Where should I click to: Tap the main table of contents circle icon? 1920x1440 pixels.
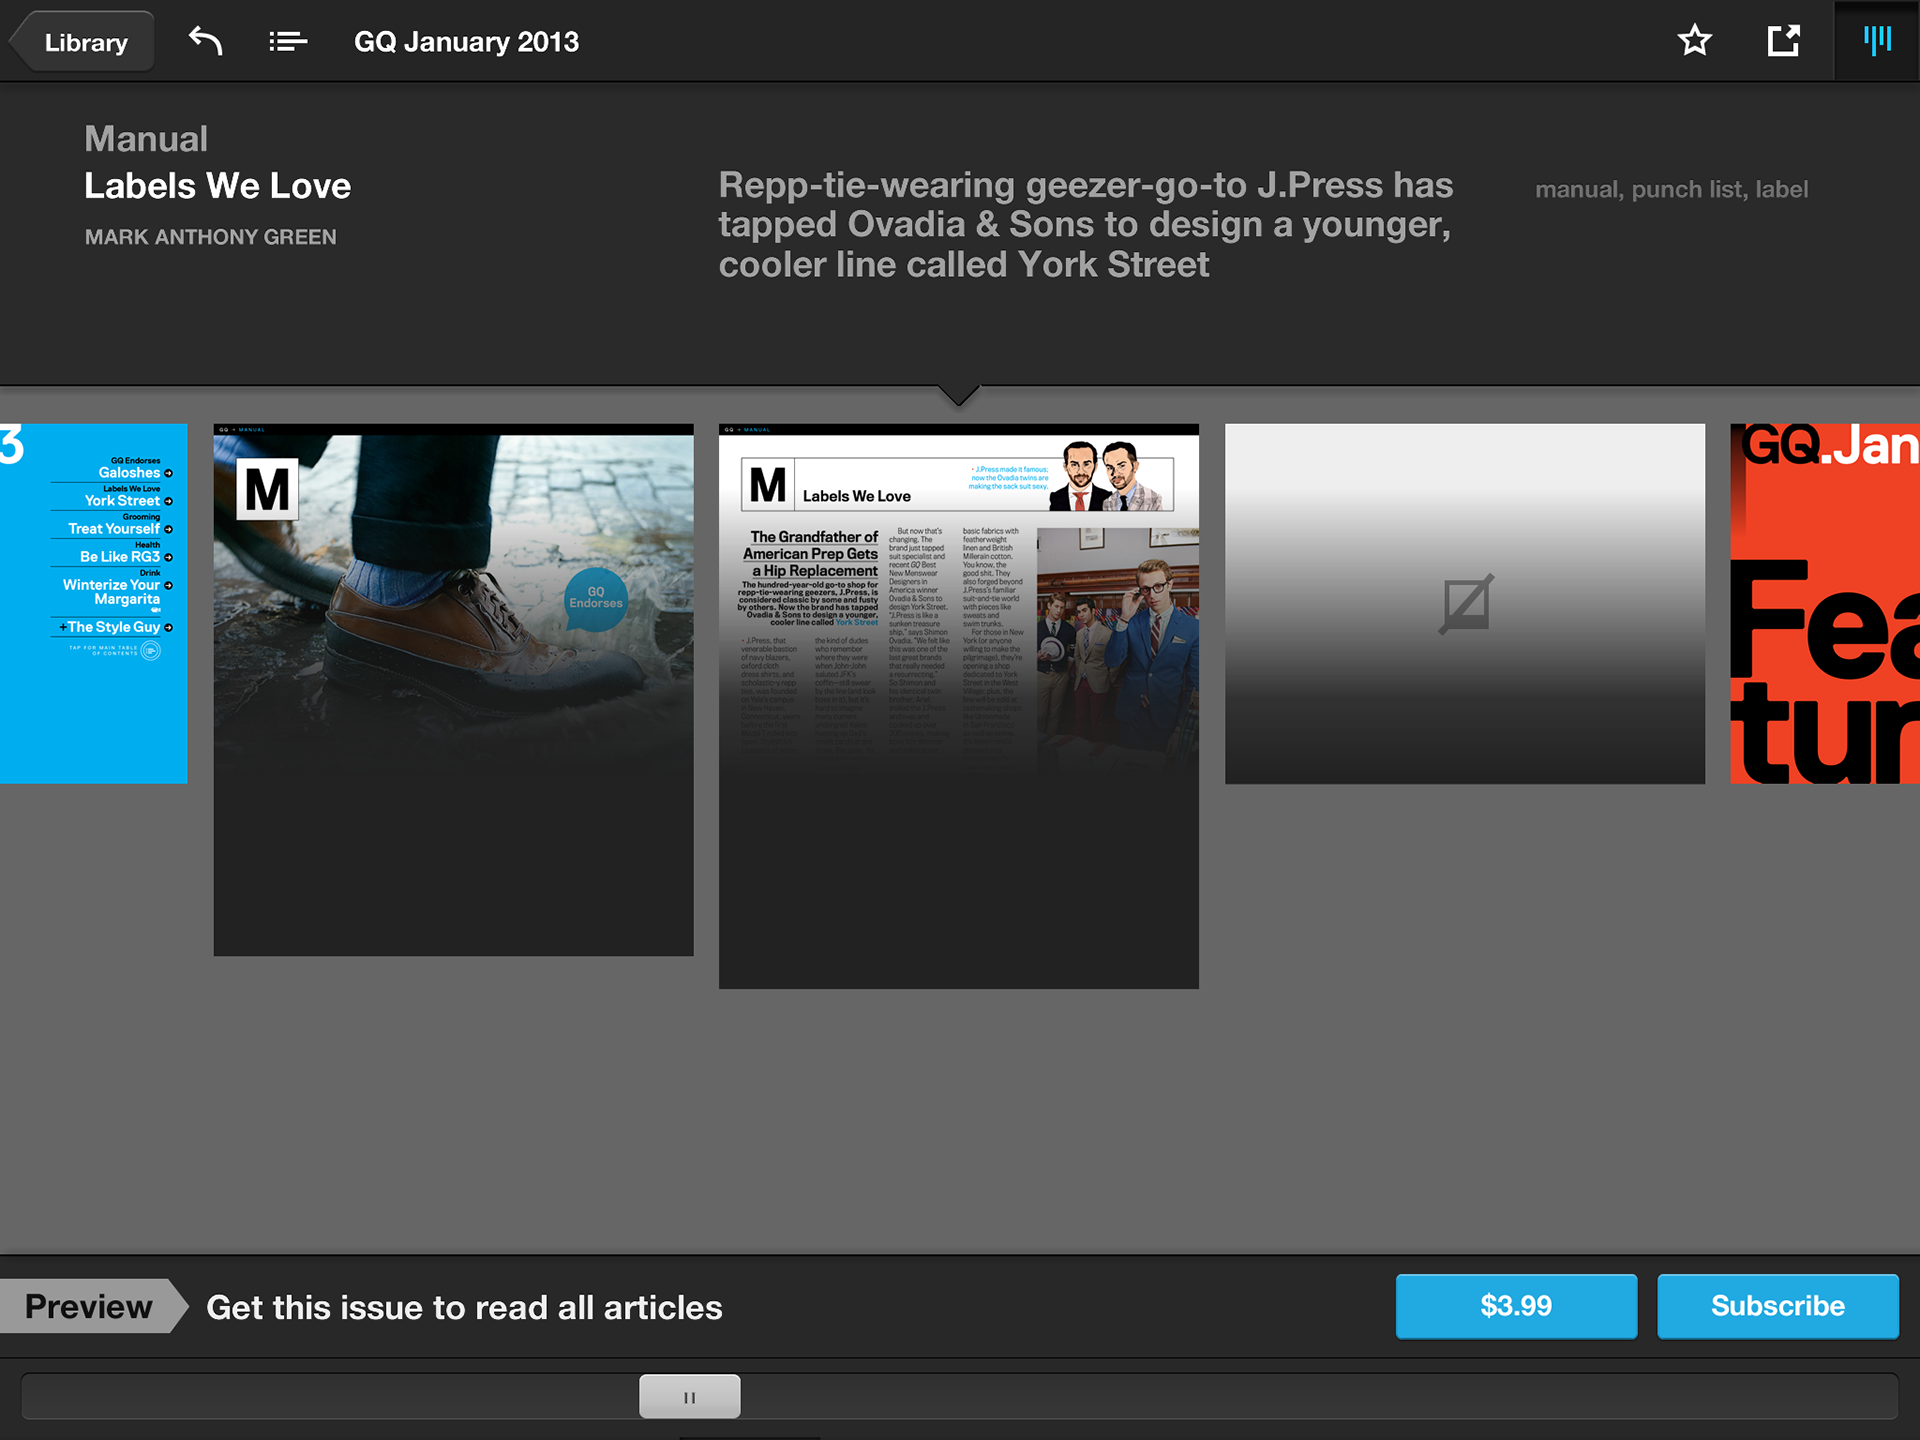point(151,651)
